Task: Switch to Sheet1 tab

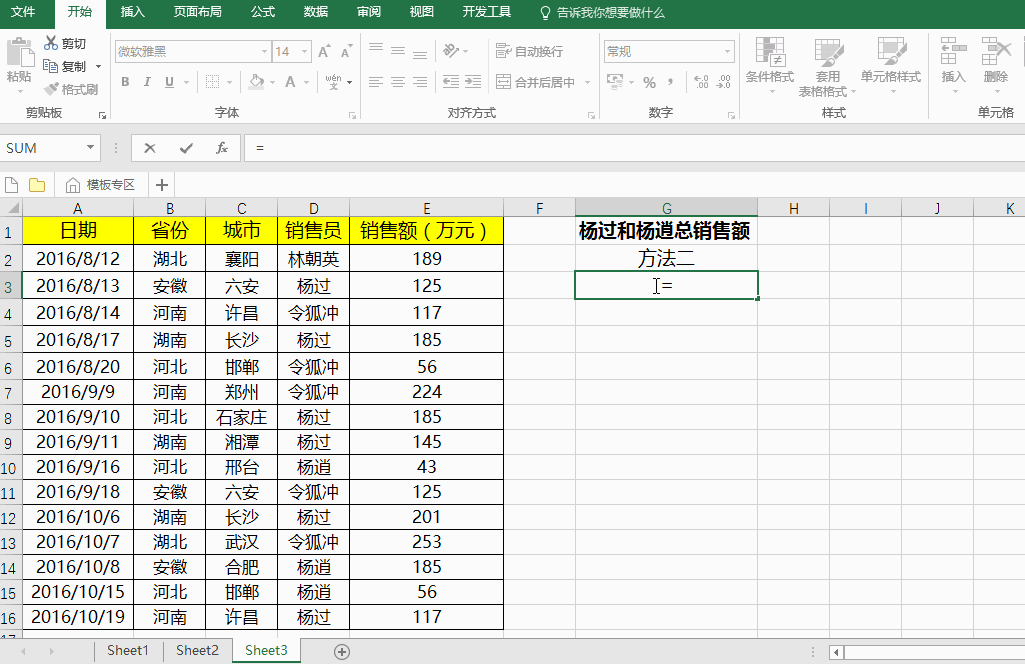Action: (127, 650)
